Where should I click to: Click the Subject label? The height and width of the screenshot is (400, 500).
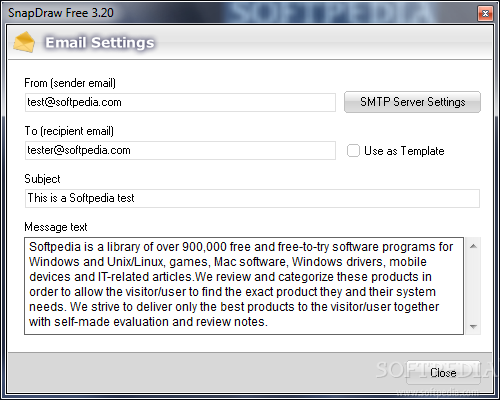click(x=42, y=179)
